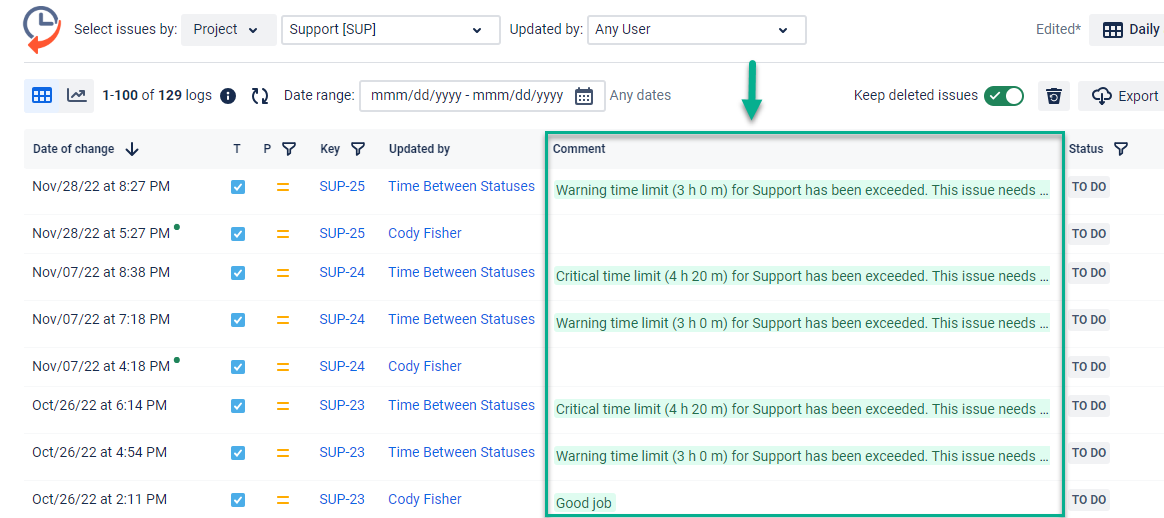Viewport: 1164px width, 518px height.
Task: Open Time Between Statuses on 8:38 PM row
Action: tap(461, 272)
